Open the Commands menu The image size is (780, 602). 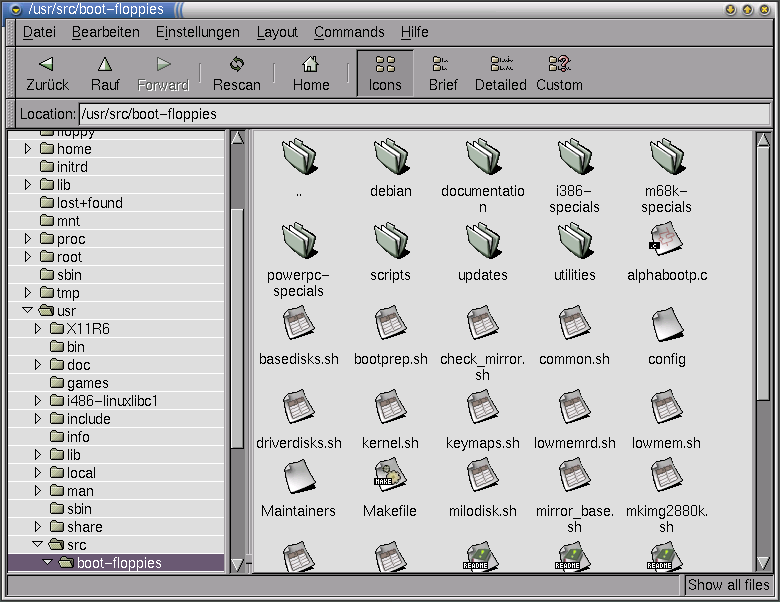pyautogui.click(x=349, y=32)
